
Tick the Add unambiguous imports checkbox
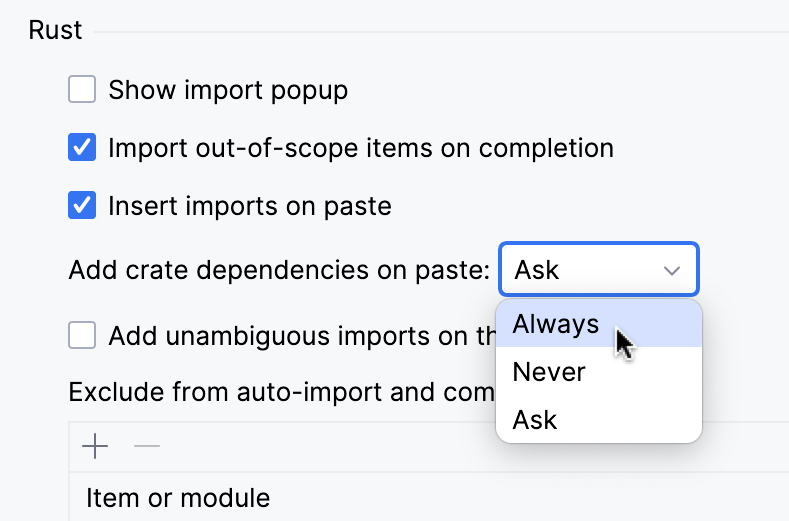pyautogui.click(x=82, y=334)
